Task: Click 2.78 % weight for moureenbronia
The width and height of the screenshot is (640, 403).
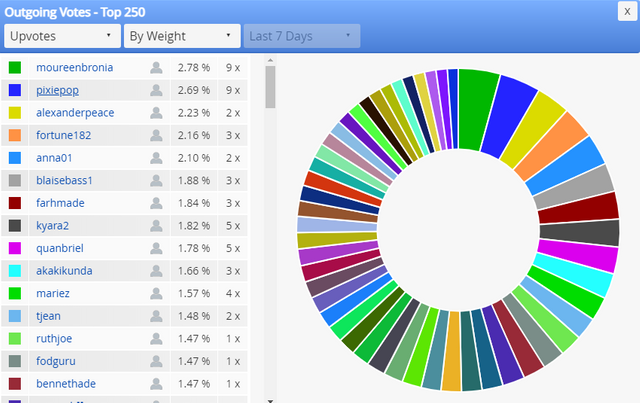Action: coord(194,68)
